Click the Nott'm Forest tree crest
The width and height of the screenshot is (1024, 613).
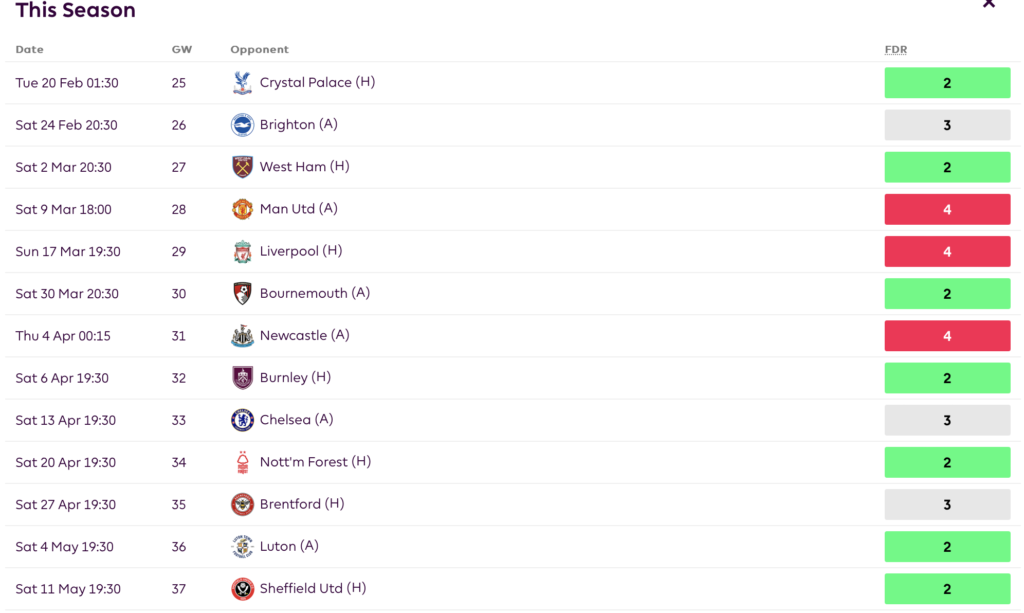point(242,462)
